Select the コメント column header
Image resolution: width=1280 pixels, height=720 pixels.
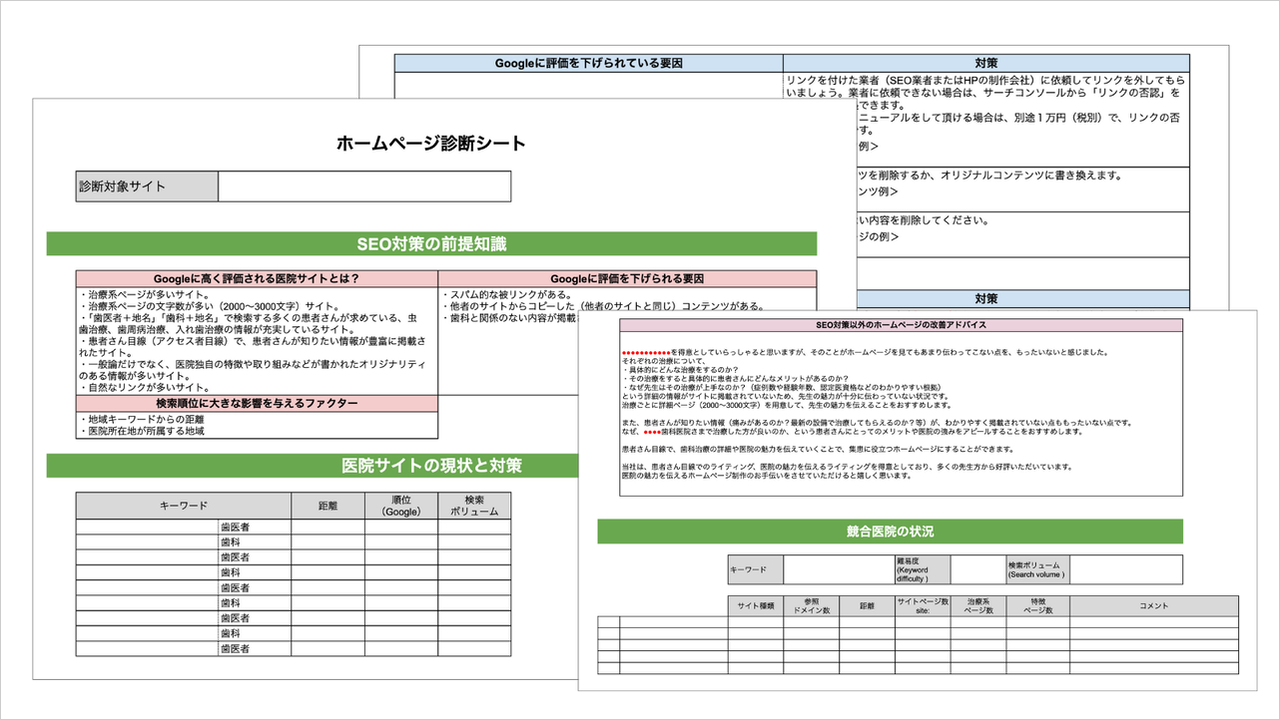(x=1154, y=606)
